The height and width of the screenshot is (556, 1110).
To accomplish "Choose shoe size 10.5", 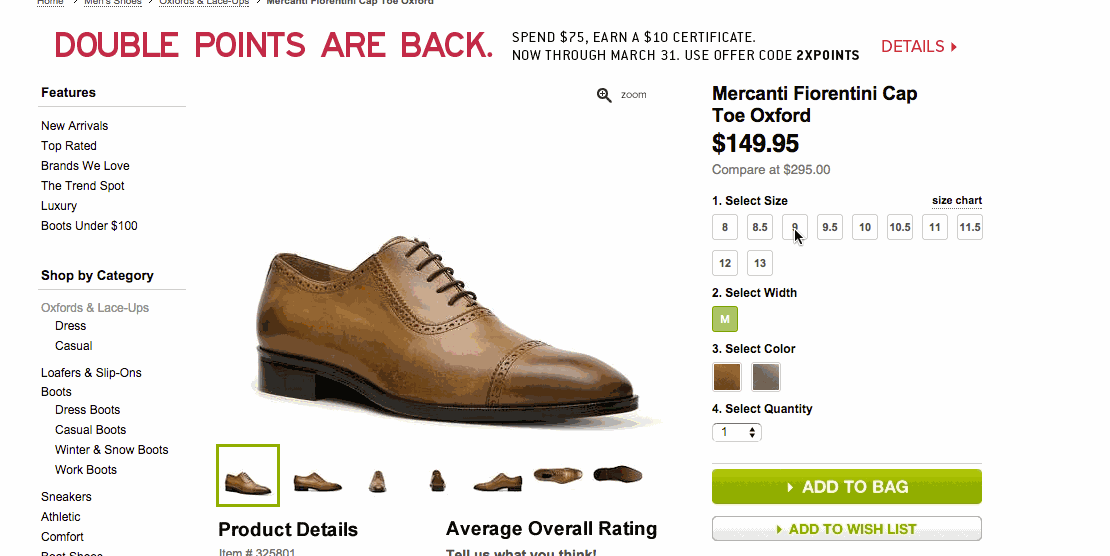I will coord(900,227).
